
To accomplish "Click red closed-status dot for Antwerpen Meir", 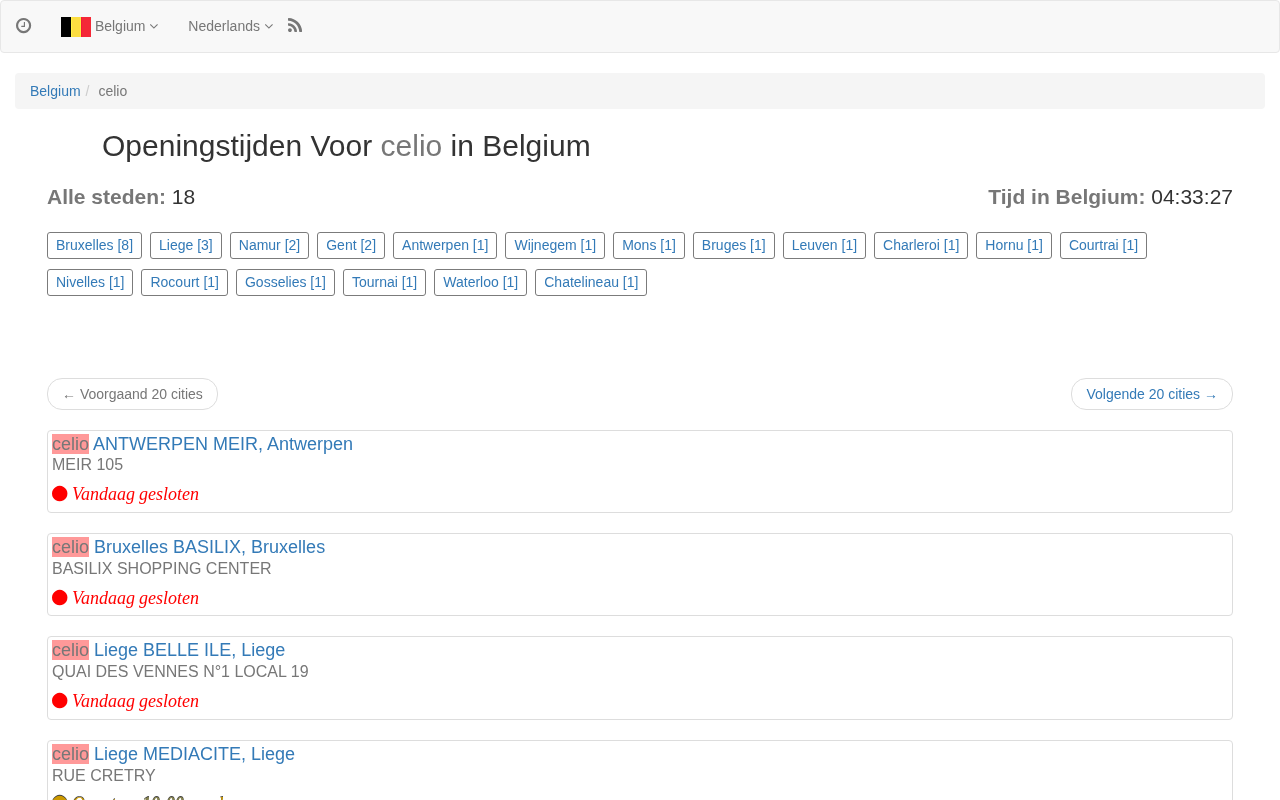I will (60, 494).
